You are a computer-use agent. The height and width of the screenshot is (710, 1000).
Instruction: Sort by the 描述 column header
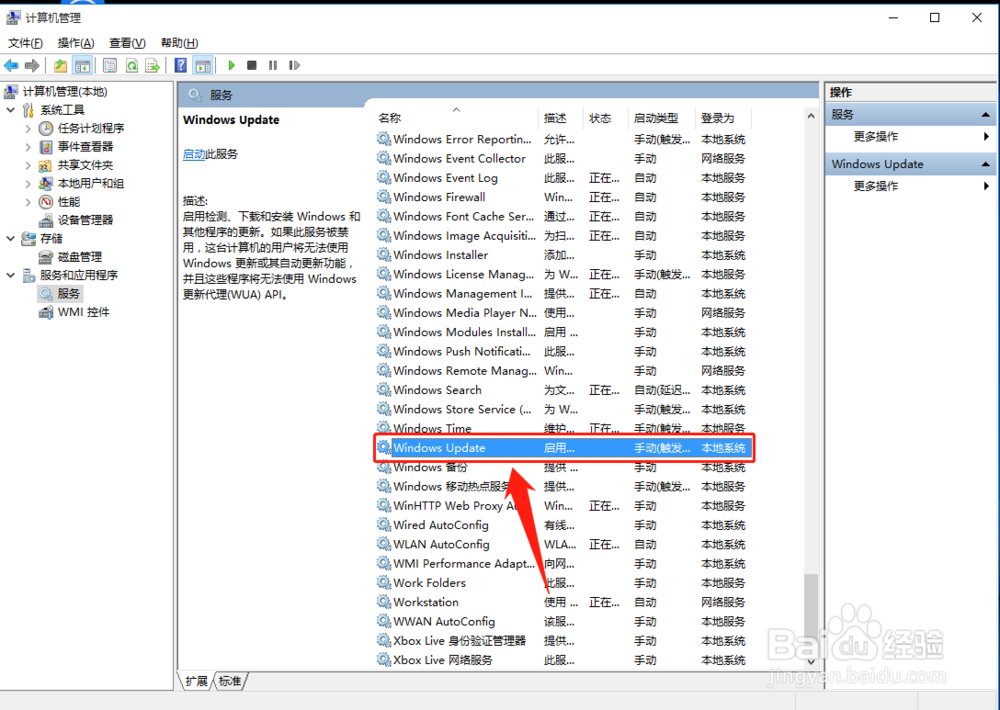pos(561,118)
